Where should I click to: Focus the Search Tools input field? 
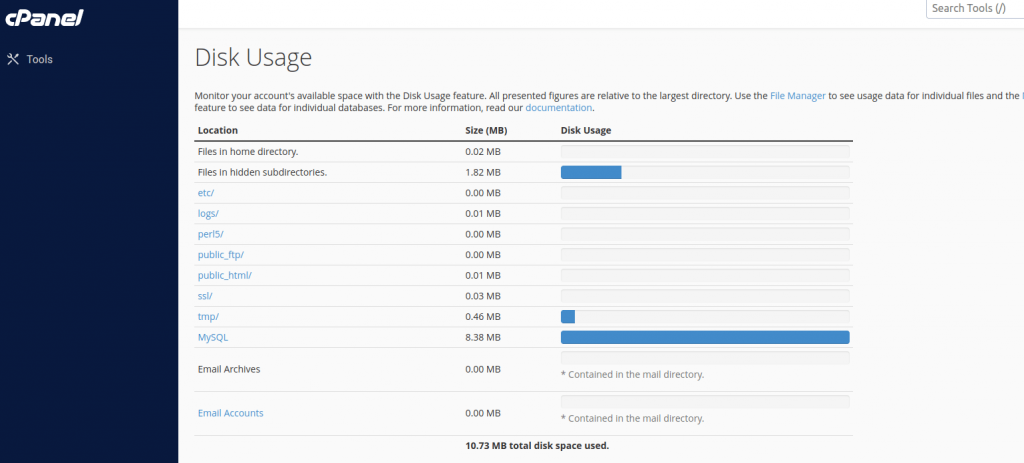click(x=974, y=9)
